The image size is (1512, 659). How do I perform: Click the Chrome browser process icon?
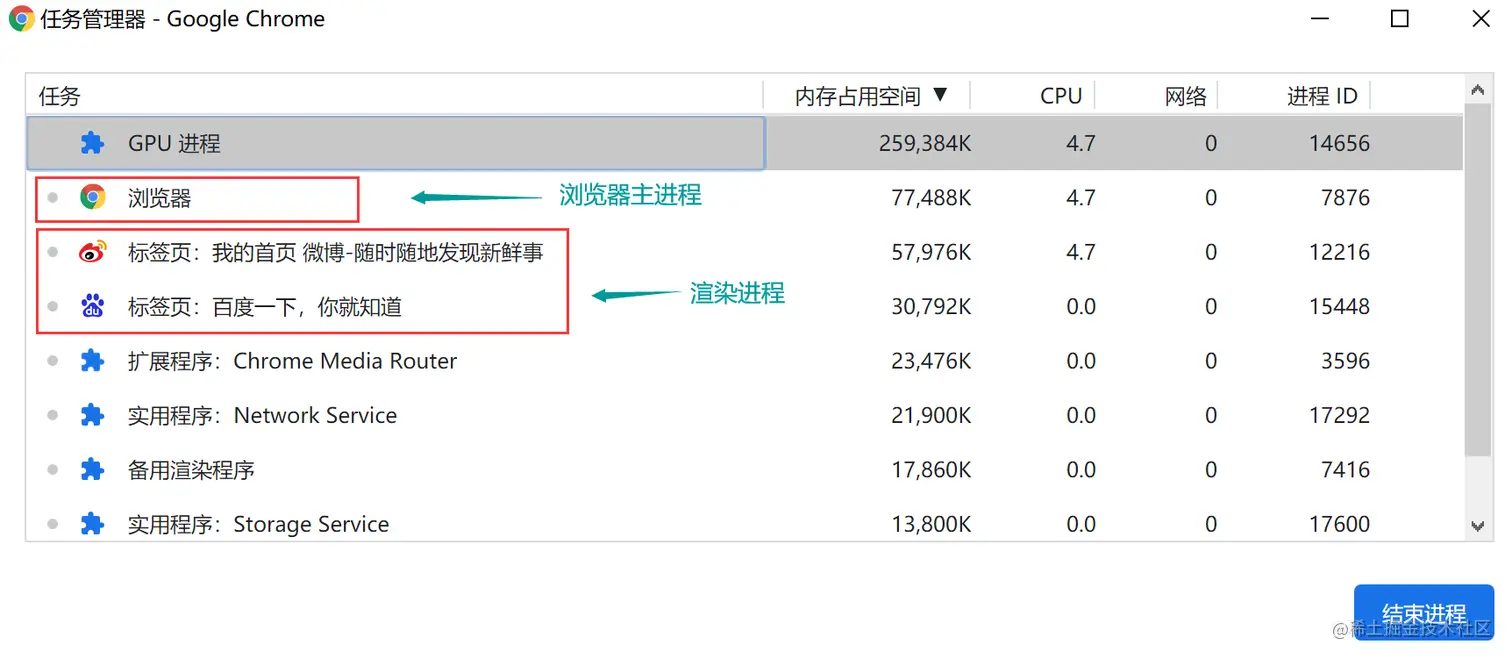pyautogui.click(x=93, y=197)
